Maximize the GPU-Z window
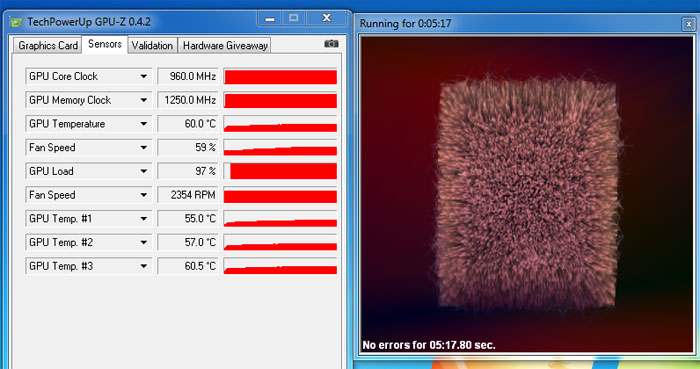 [293, 18]
